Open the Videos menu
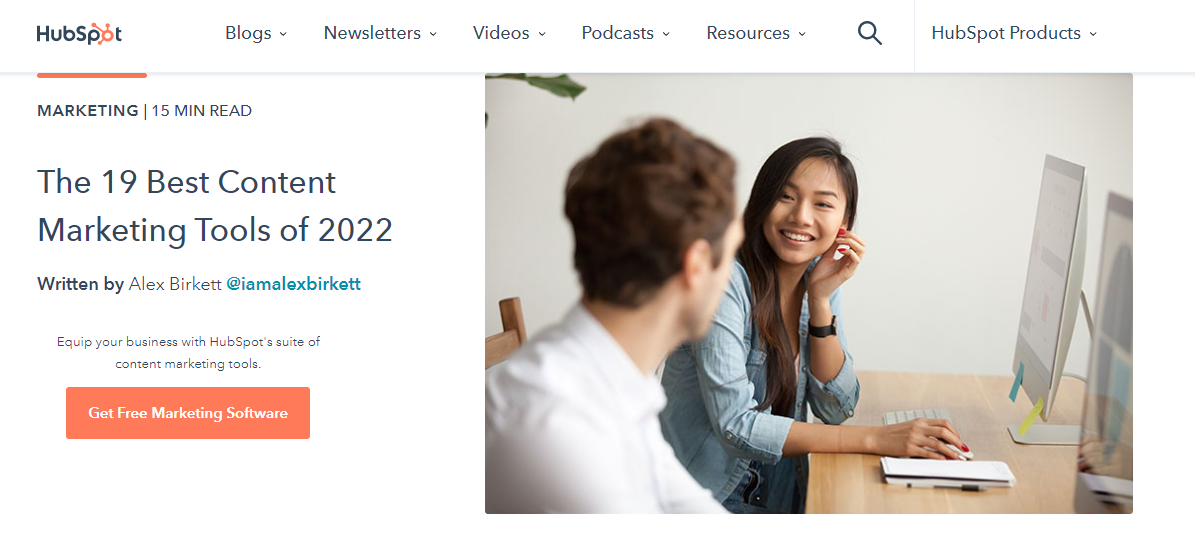Image resolution: width=1195 pixels, height=552 pixels. [509, 33]
